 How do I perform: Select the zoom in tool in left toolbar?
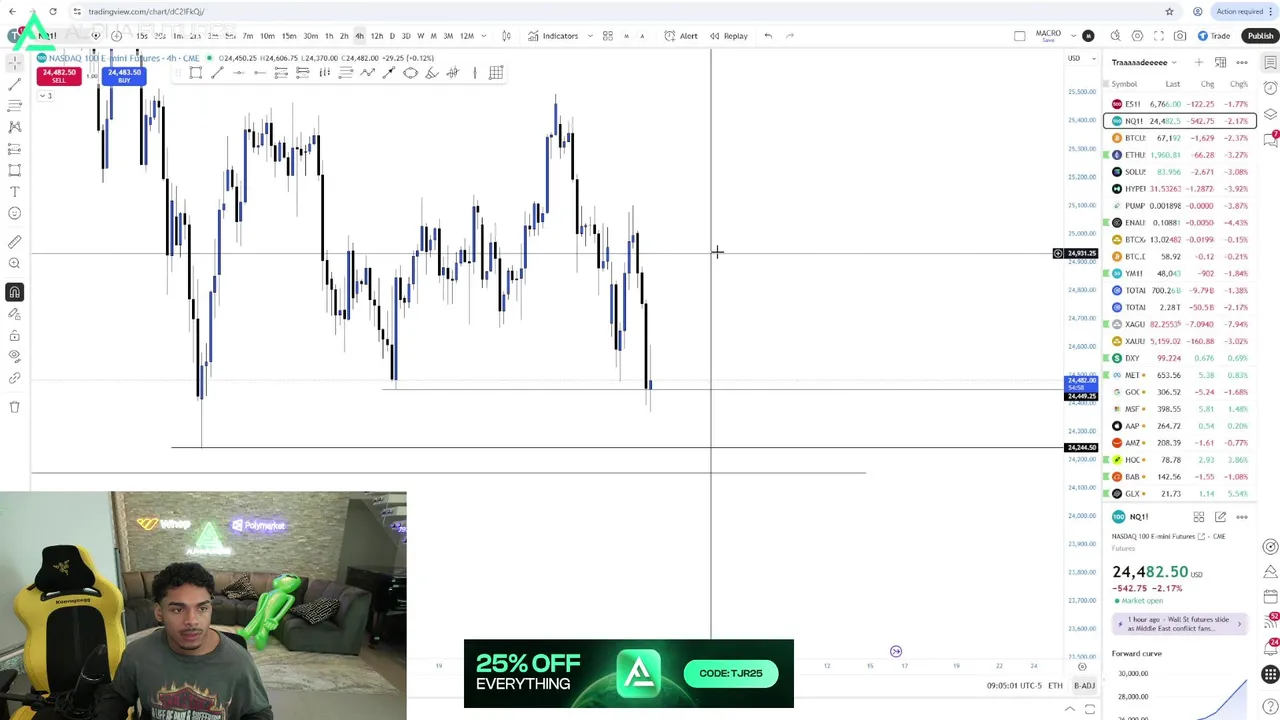click(14, 263)
